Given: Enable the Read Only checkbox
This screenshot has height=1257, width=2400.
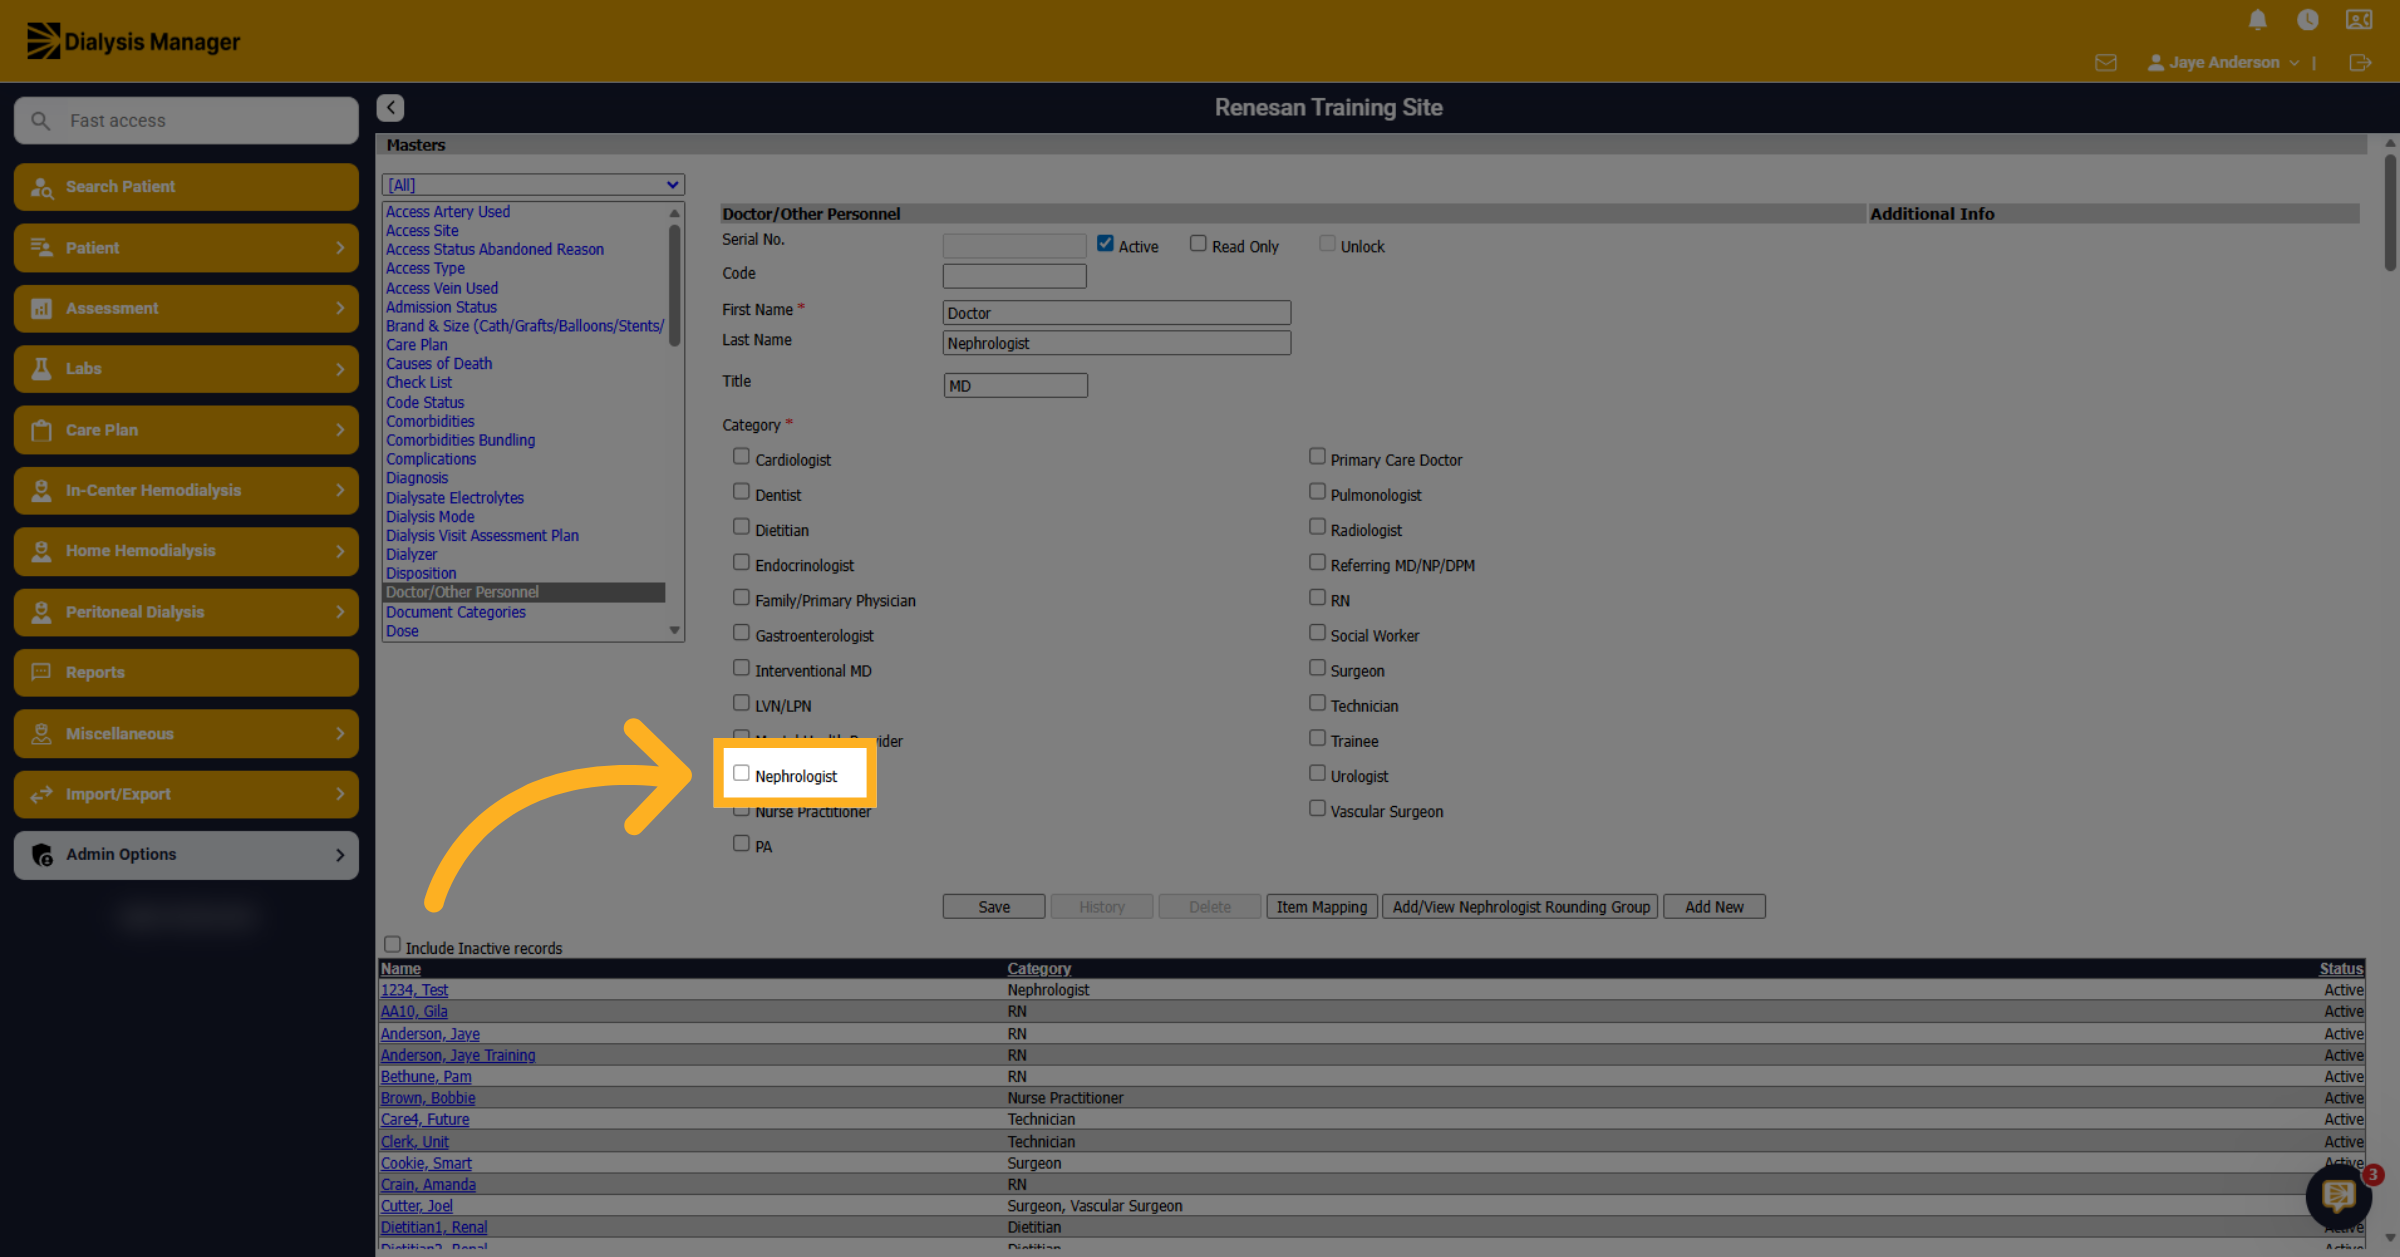Looking at the screenshot, I should pyautogui.click(x=1198, y=244).
